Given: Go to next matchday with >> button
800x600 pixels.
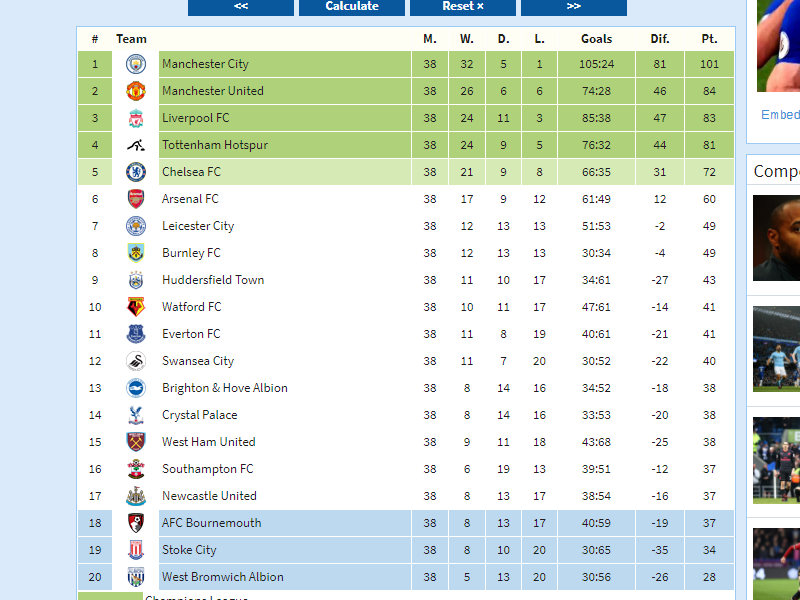Looking at the screenshot, I should (573, 6).
